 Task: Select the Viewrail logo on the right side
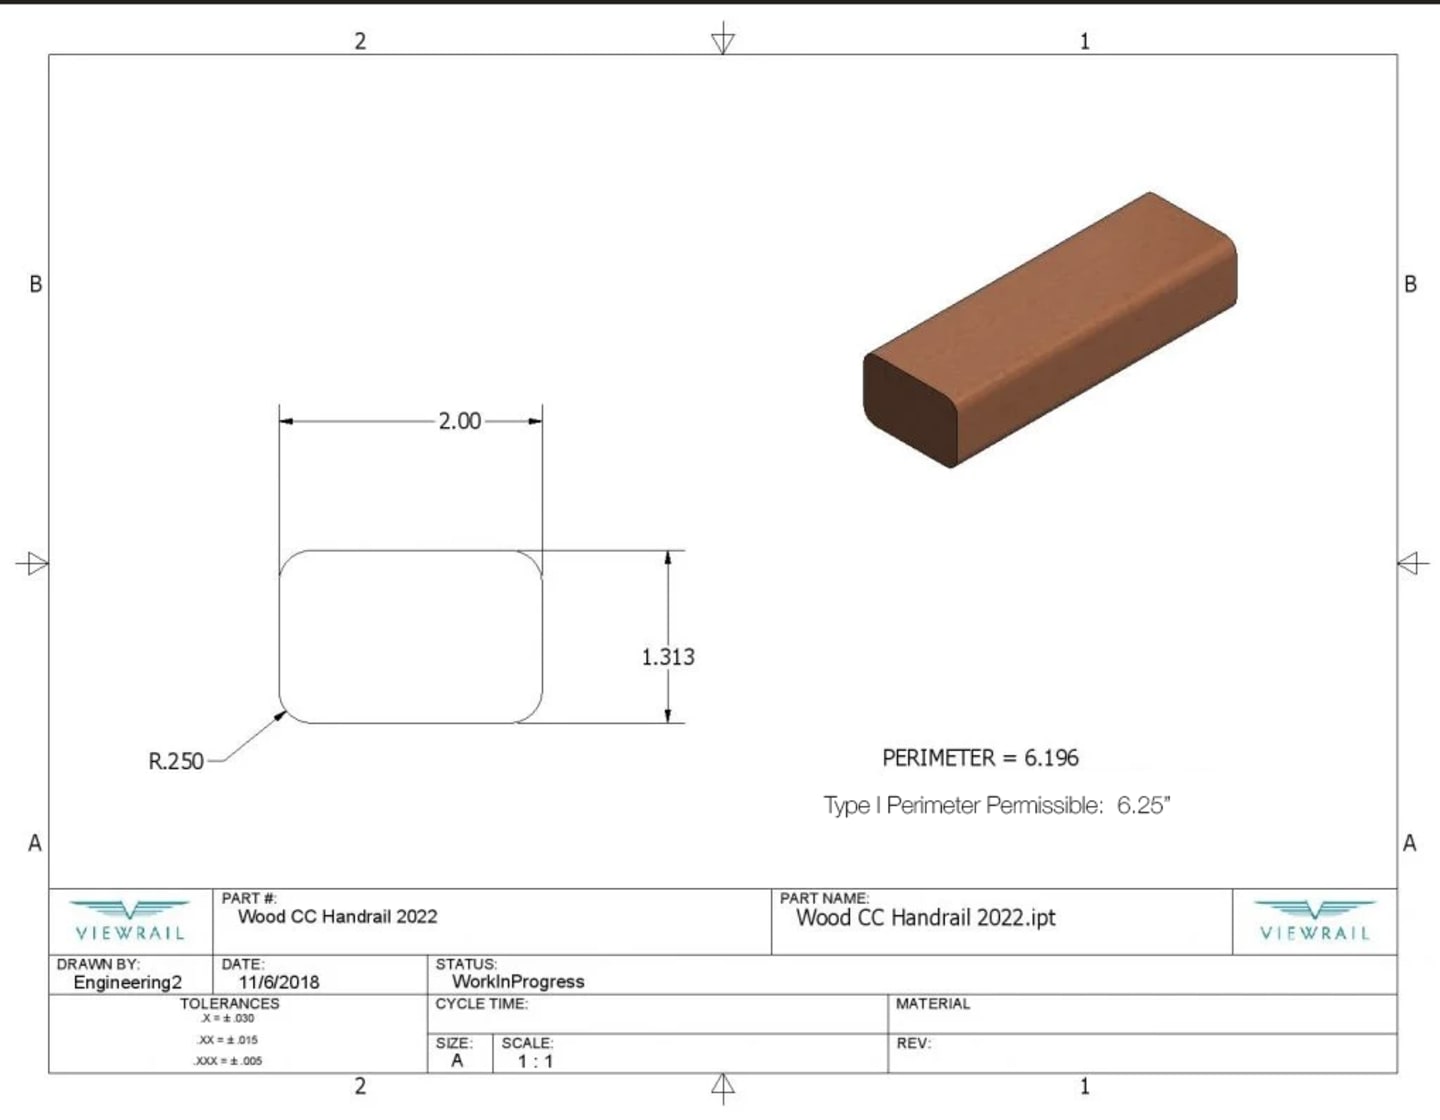(1314, 920)
